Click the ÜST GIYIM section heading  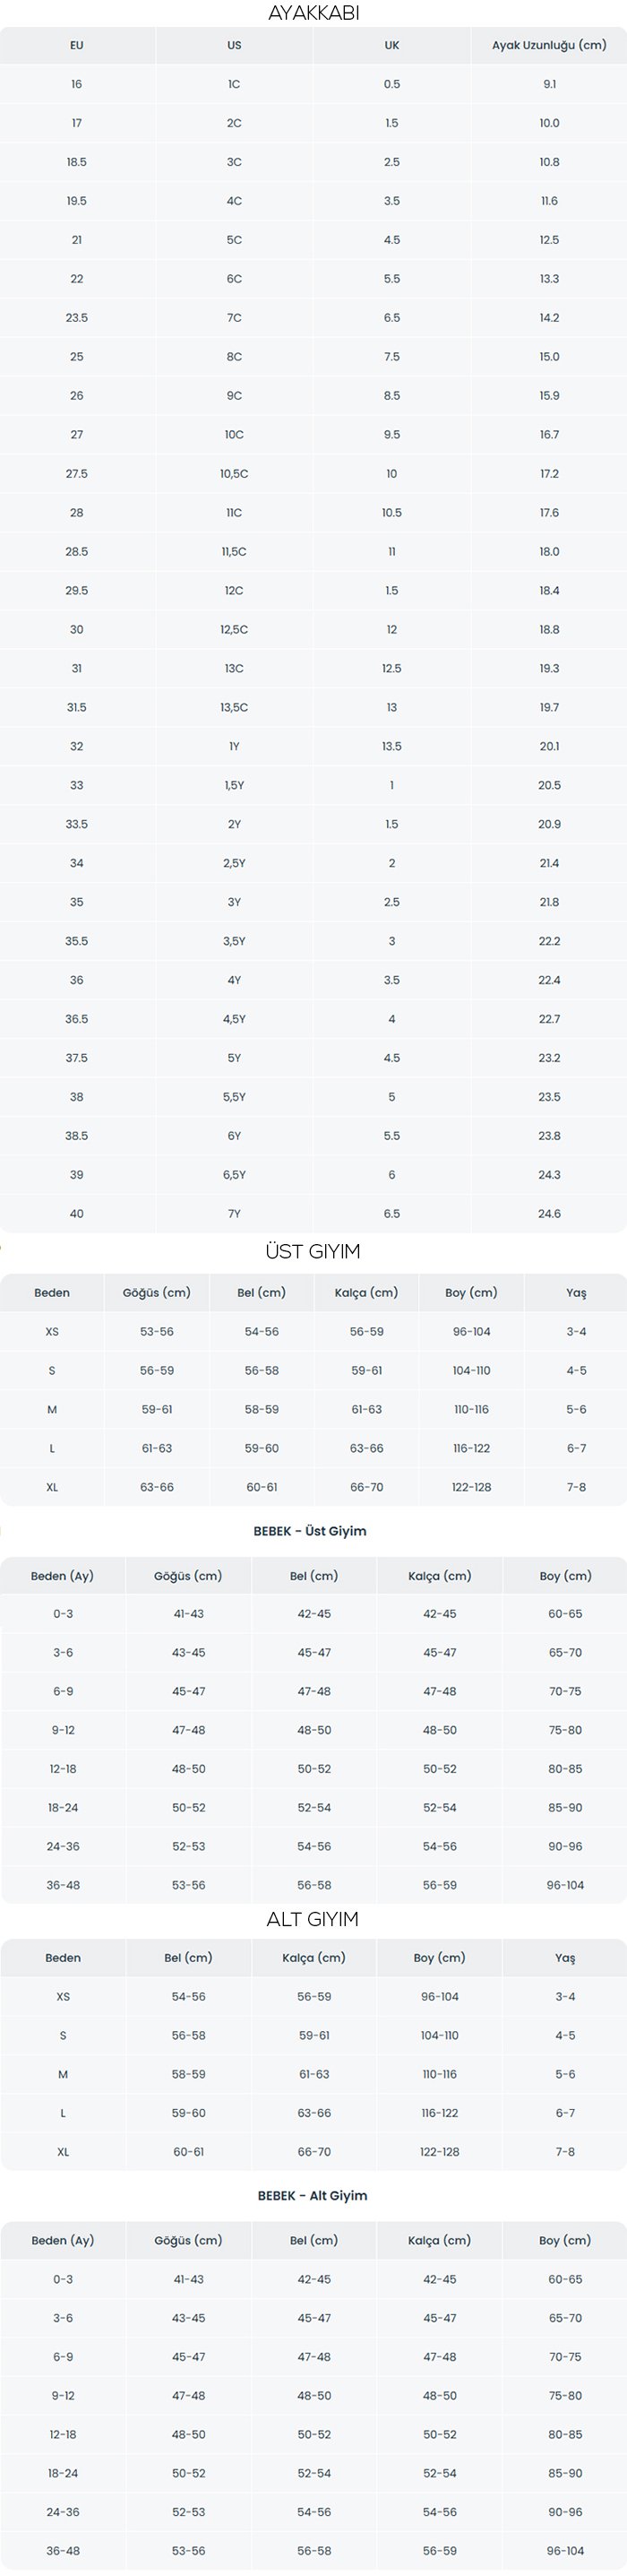[x=313, y=1252]
